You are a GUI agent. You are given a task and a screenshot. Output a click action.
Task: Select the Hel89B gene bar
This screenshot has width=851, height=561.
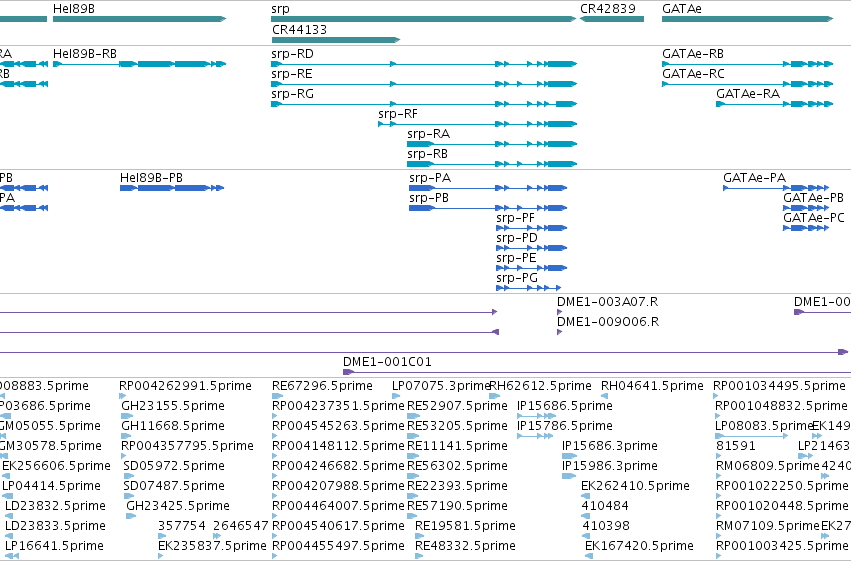(x=139, y=19)
